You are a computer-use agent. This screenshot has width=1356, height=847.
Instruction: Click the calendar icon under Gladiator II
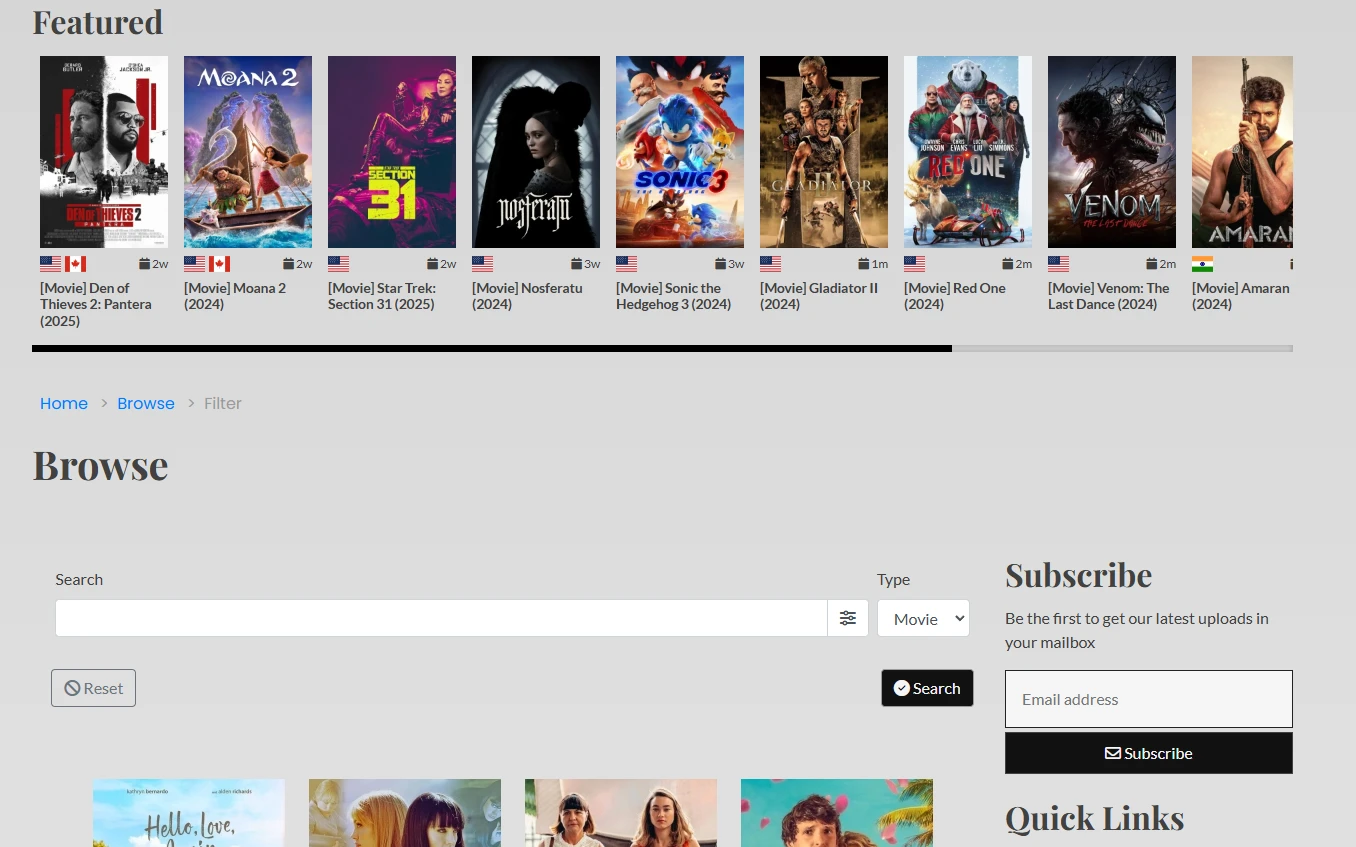click(x=864, y=264)
